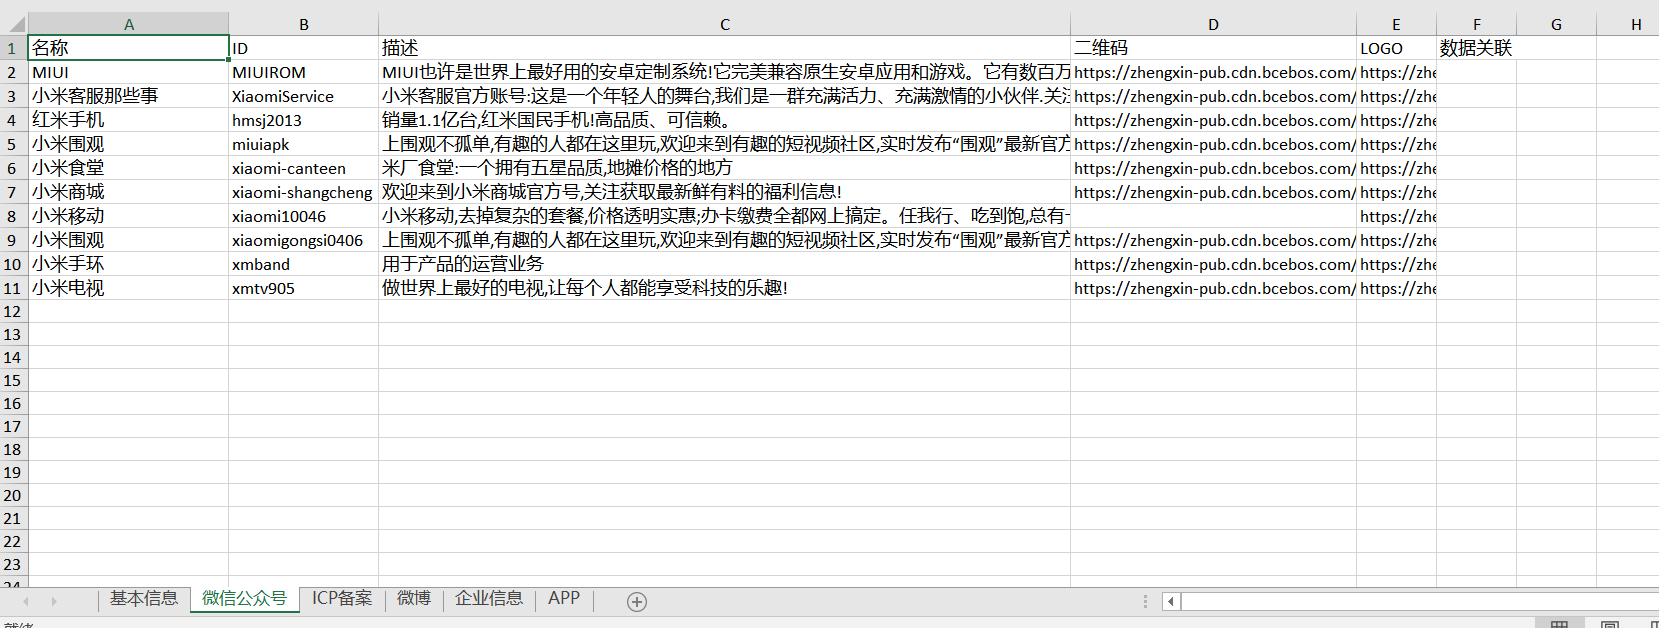Click the 描述 header cell
Screen dimensions: 1659x628
(725, 48)
